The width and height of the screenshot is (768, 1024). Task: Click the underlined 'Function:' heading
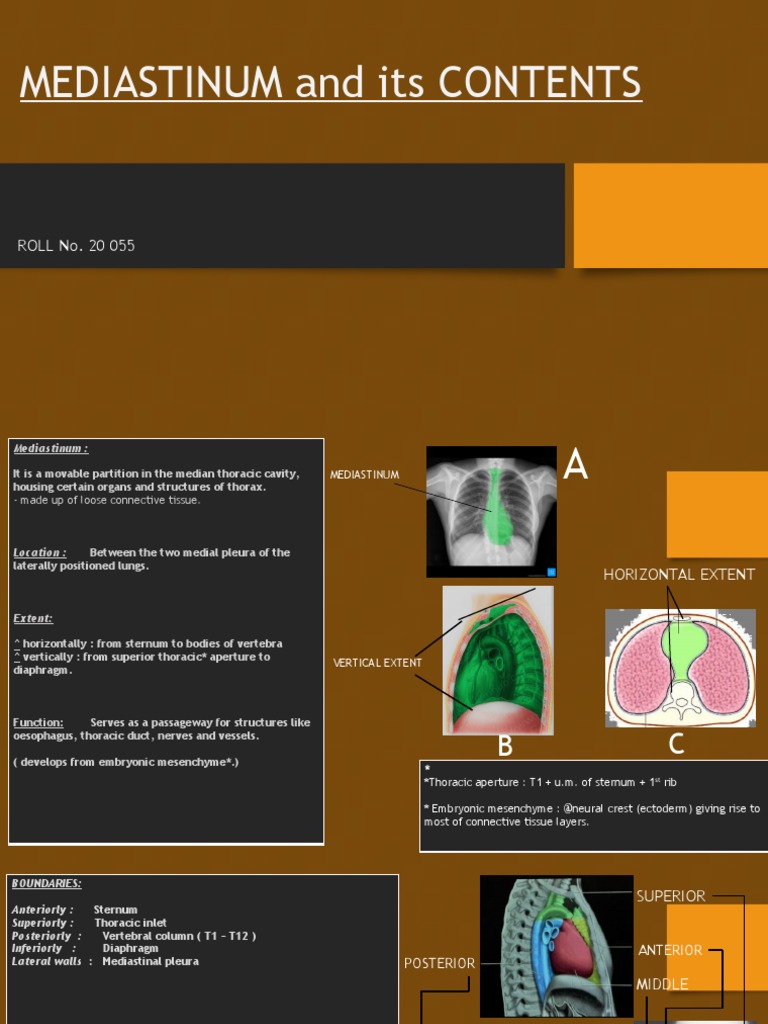(x=38, y=722)
